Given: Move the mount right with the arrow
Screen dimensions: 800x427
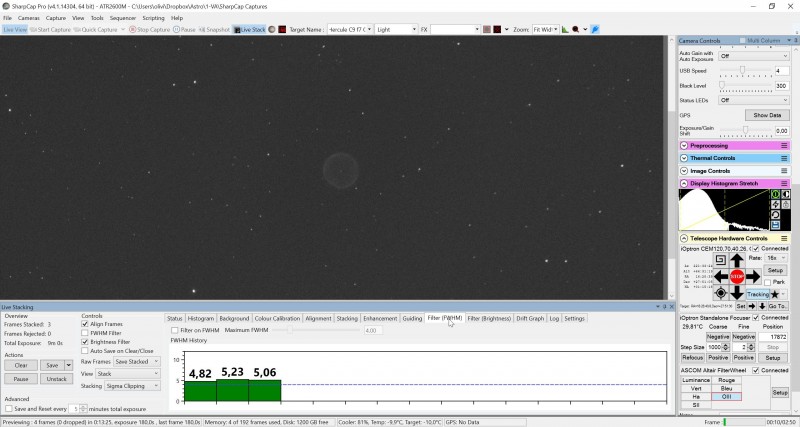Looking at the screenshot, I should coord(753,277).
